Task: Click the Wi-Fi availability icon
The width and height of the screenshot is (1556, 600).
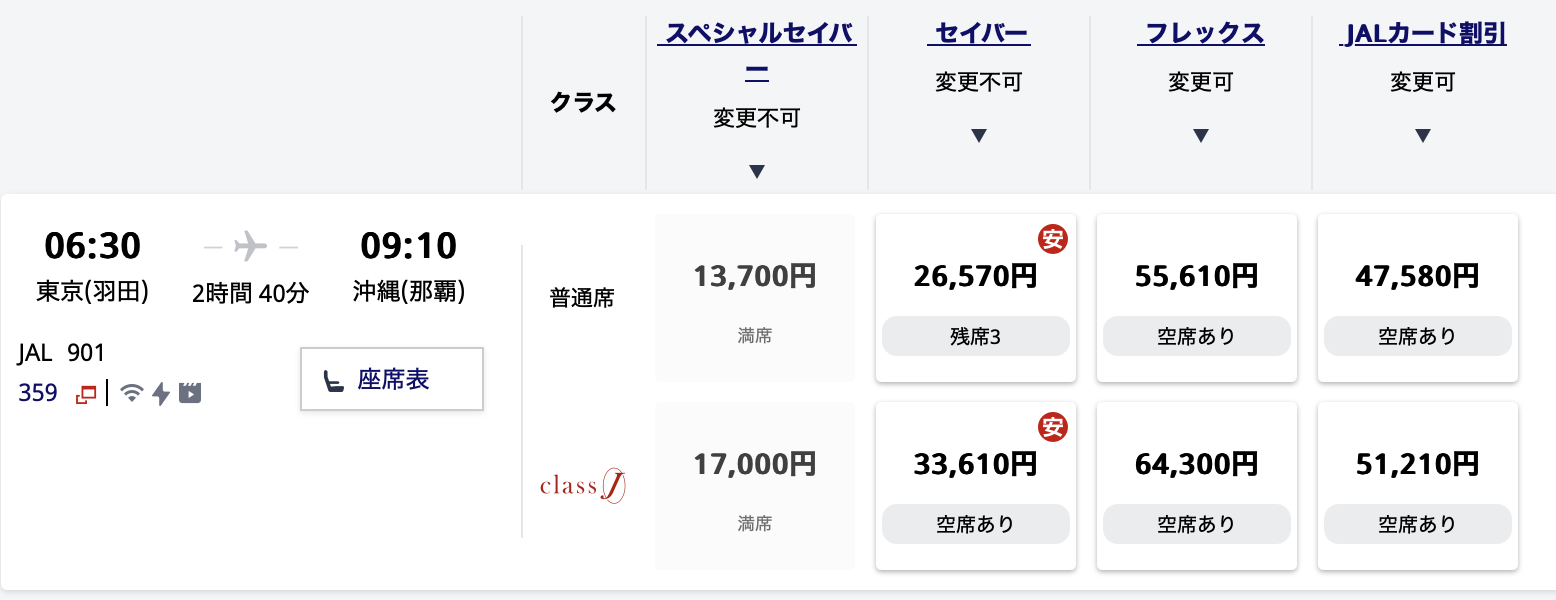Action: (x=131, y=393)
